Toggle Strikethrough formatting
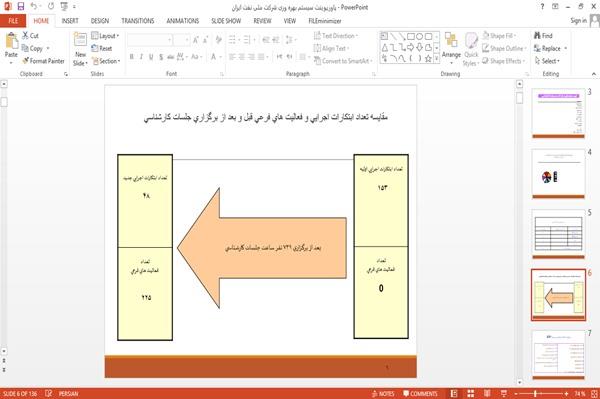The height and width of the screenshot is (399, 600). coord(171,57)
